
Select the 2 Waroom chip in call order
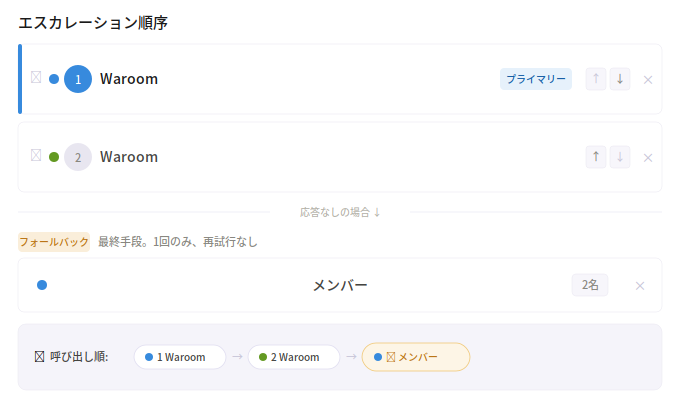(294, 357)
